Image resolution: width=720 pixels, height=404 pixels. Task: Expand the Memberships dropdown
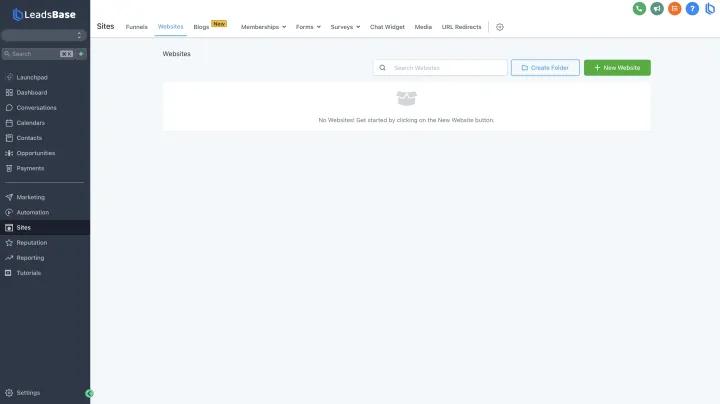(x=264, y=27)
